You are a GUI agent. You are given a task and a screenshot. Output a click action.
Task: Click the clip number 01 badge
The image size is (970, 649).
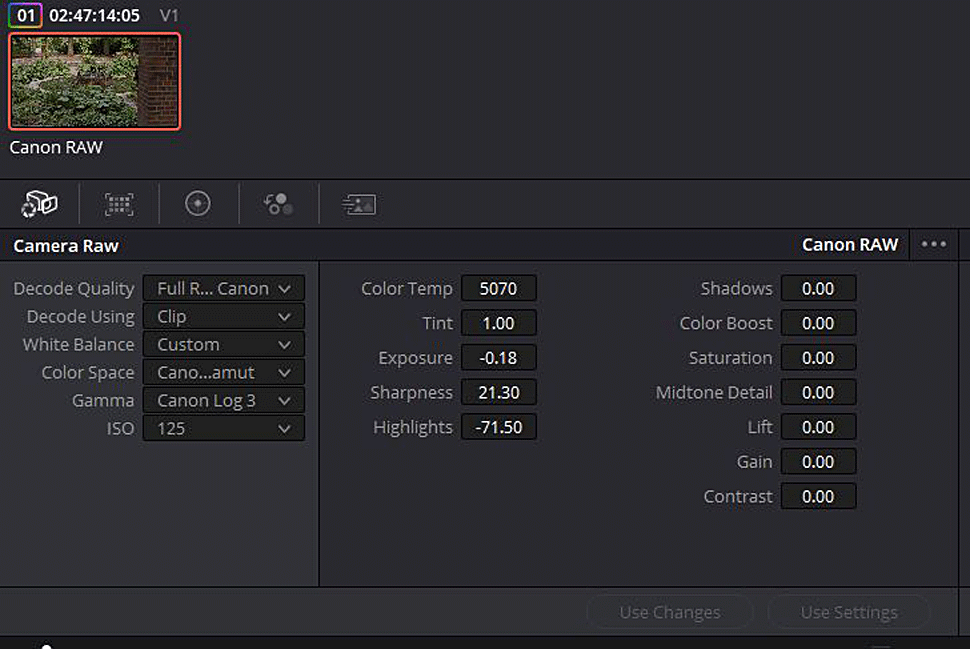(x=25, y=15)
